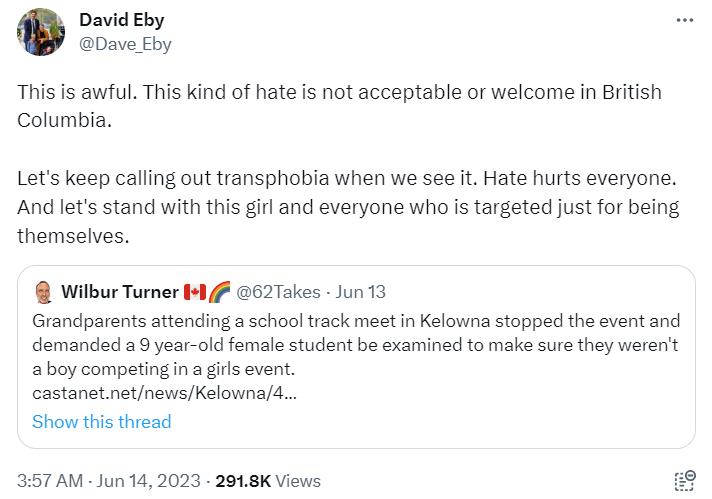
Task: Click Wilbur Turner's small avatar
Action: click(43, 293)
